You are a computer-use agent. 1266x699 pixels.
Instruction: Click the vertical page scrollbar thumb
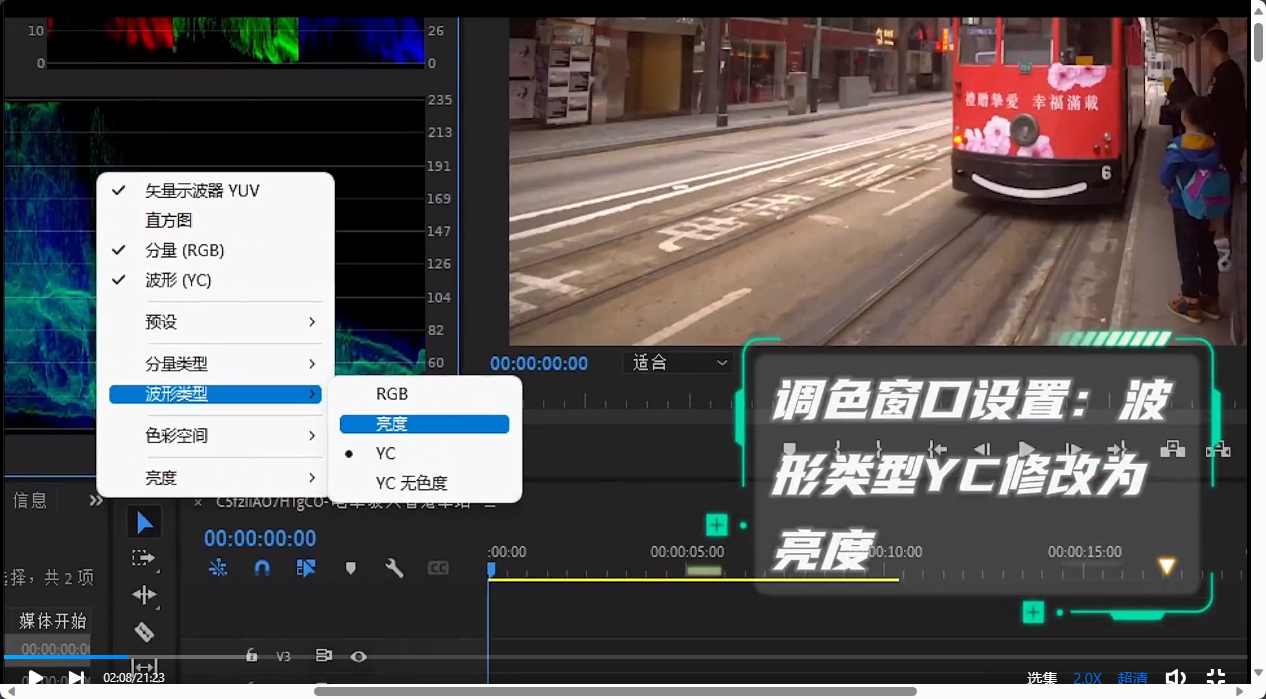1258,43
